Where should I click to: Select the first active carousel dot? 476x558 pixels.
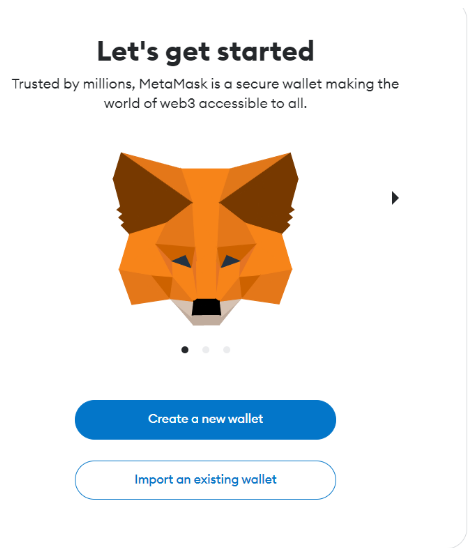185,350
